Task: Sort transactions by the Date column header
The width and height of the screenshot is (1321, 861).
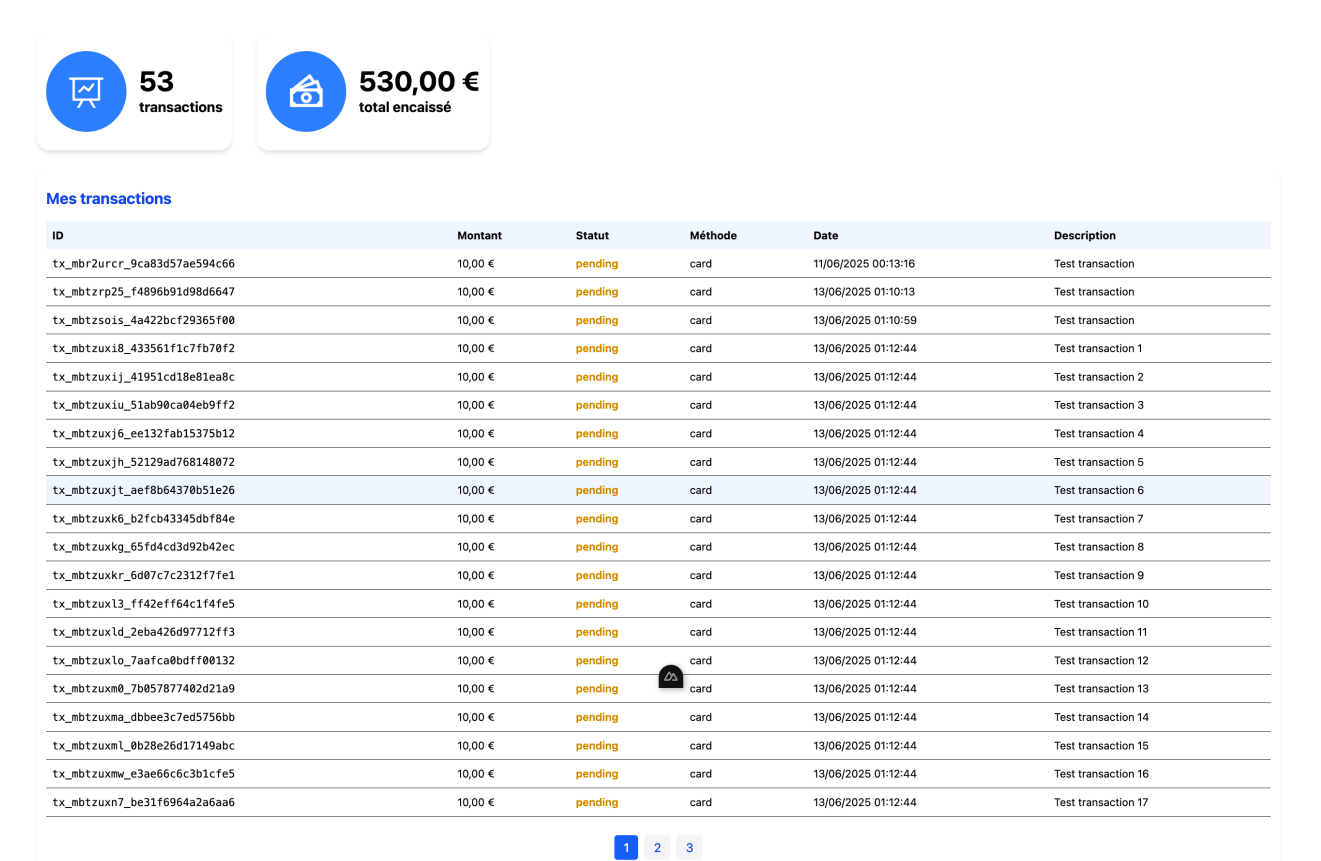Action: (x=825, y=235)
